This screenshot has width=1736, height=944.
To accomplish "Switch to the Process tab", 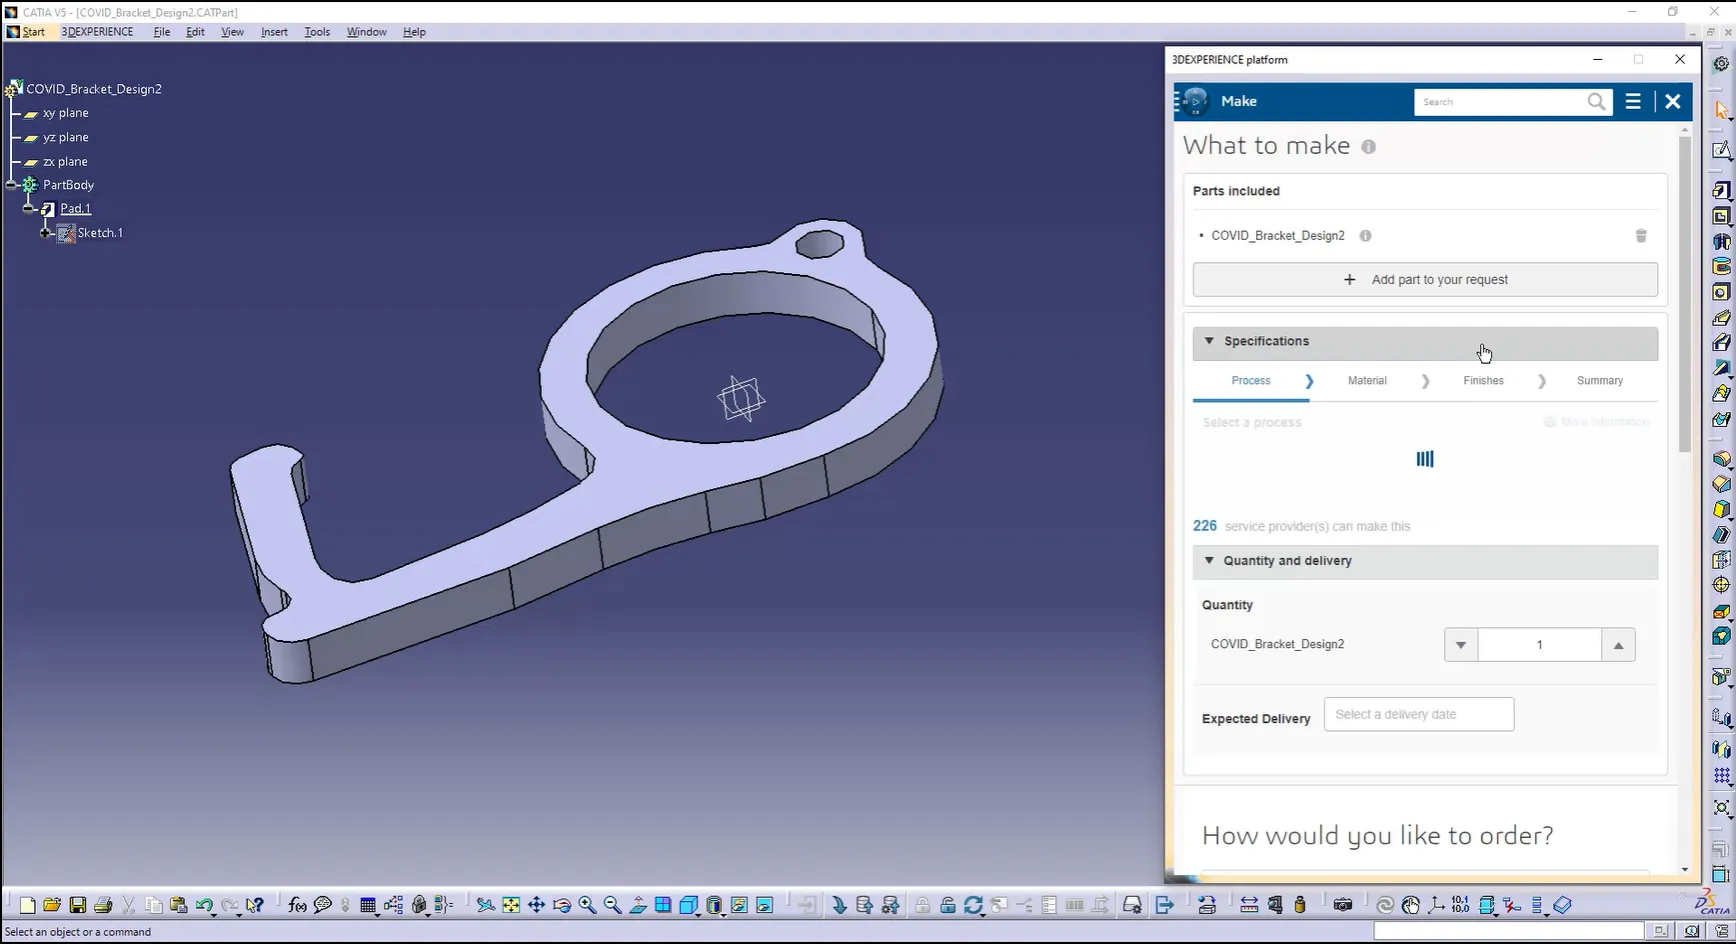I will [1251, 381].
